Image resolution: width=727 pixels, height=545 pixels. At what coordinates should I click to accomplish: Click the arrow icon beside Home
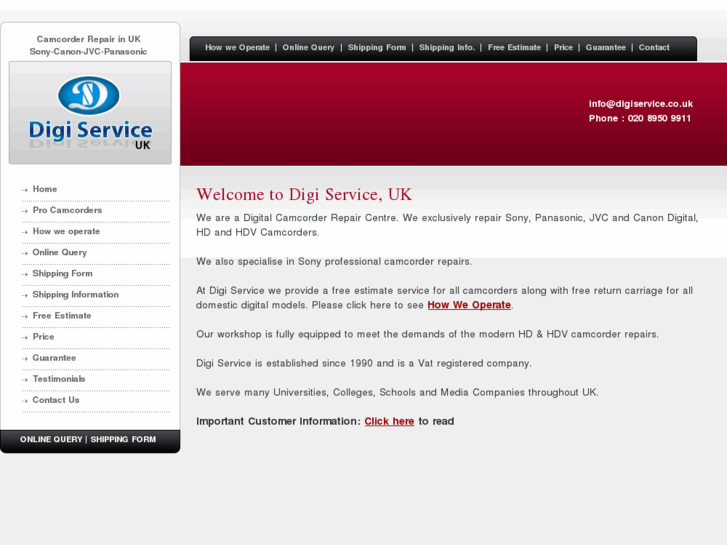25,190
